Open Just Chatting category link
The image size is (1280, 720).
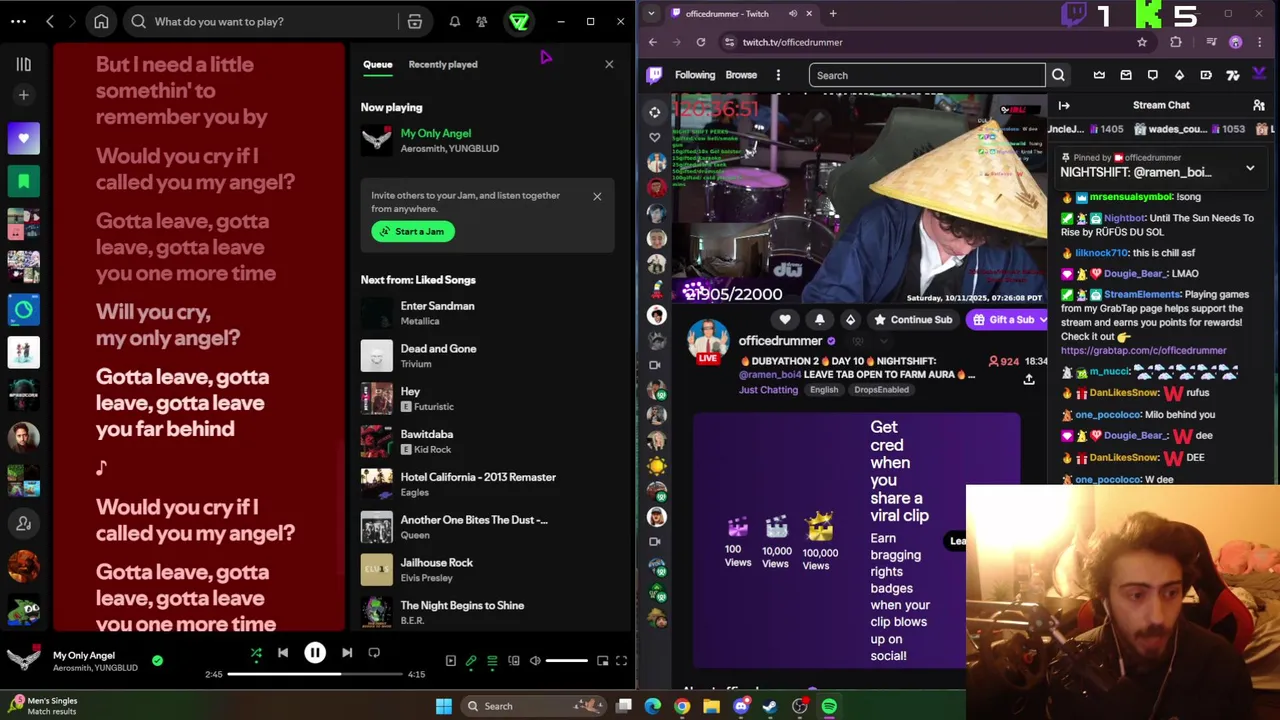pos(768,390)
